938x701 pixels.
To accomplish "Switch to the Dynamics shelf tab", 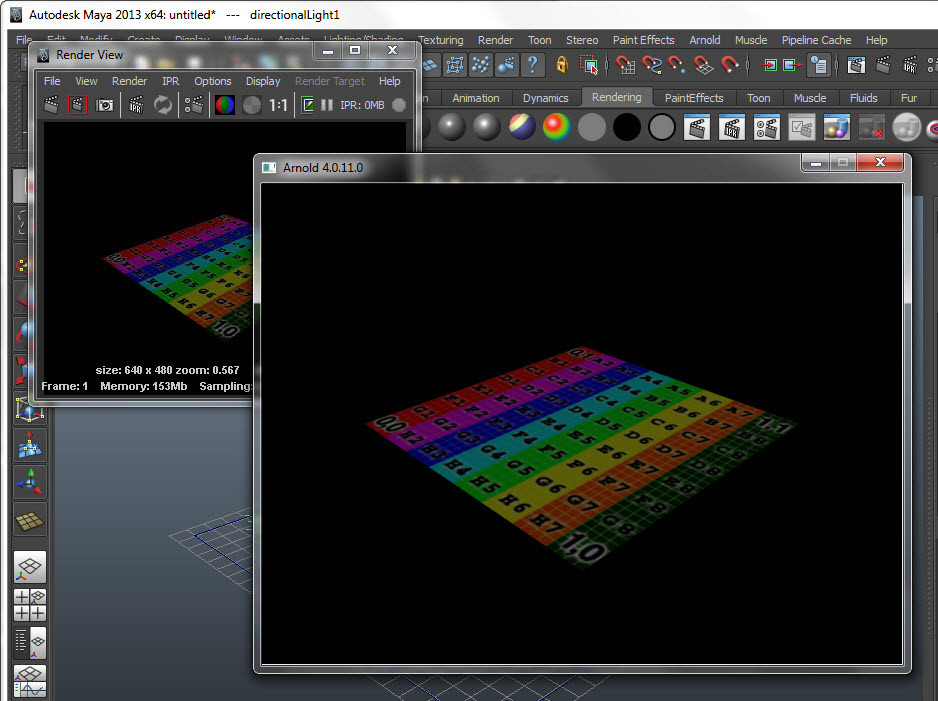I will point(545,98).
